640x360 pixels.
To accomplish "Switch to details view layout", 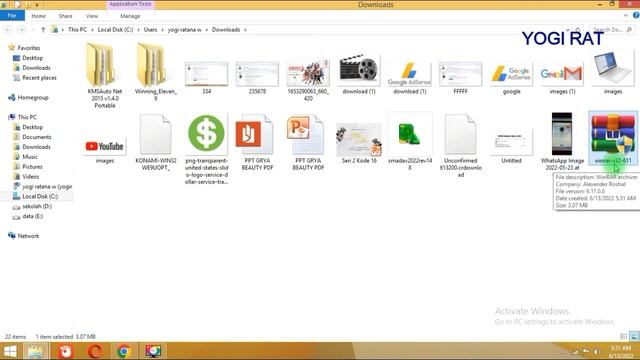I will pyautogui.click(x=624, y=336).
